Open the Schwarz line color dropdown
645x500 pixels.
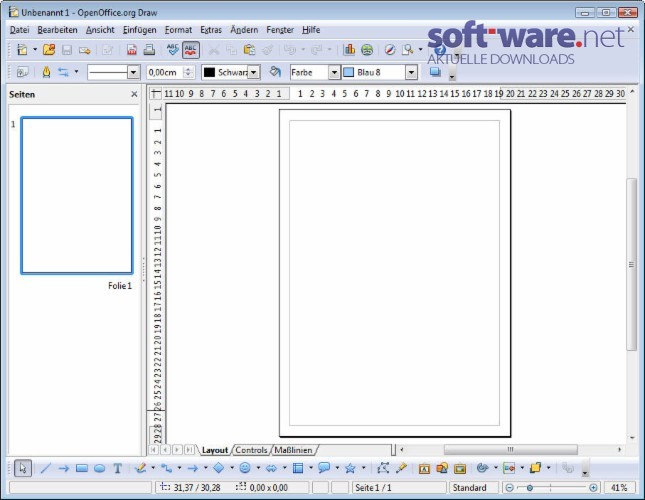[x=254, y=72]
